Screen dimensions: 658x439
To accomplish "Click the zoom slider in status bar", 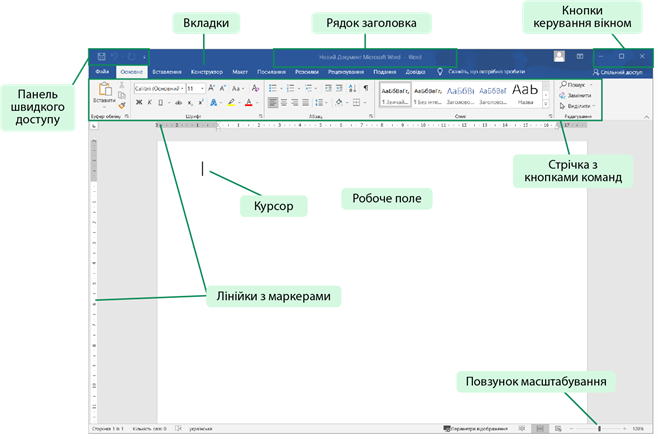I will tap(598, 427).
